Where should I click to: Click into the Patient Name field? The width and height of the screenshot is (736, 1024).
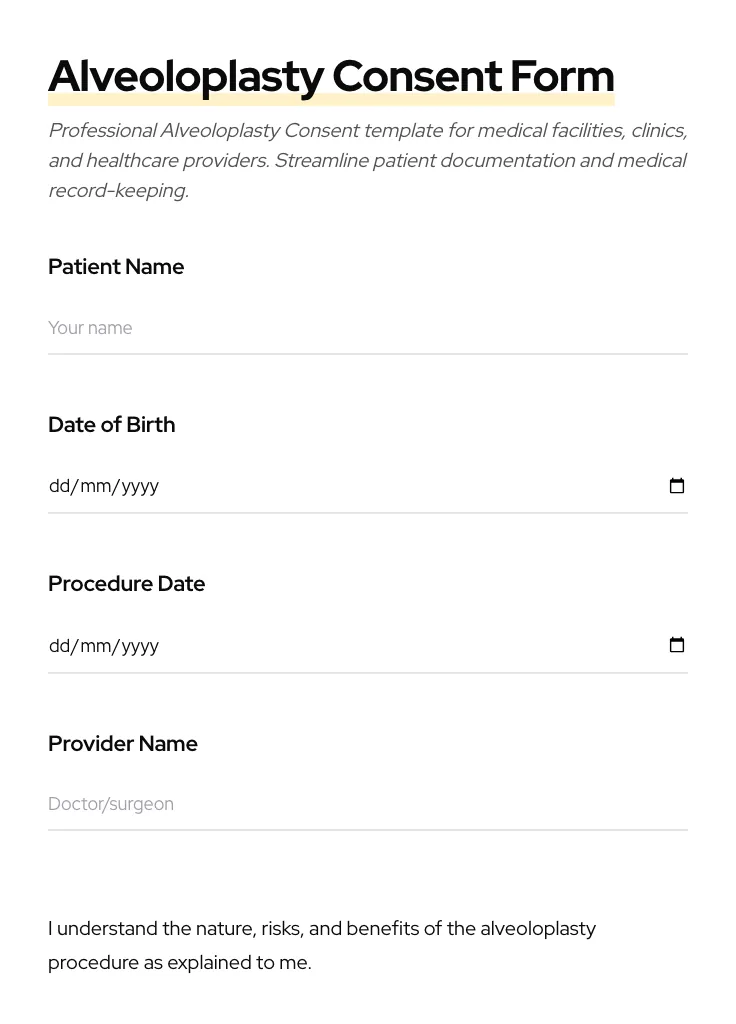pos(300,328)
